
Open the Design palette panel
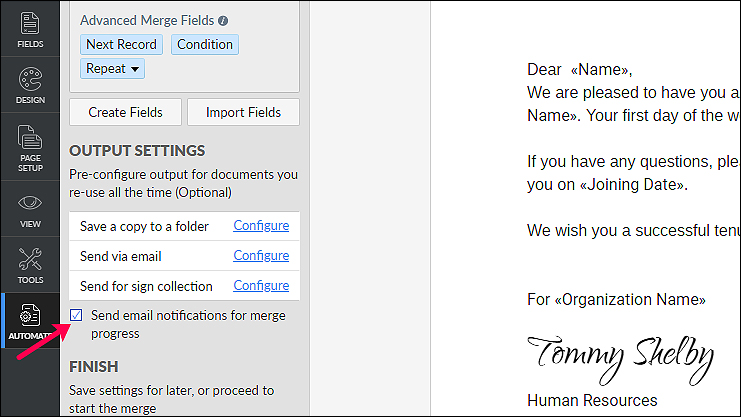pyautogui.click(x=30, y=85)
